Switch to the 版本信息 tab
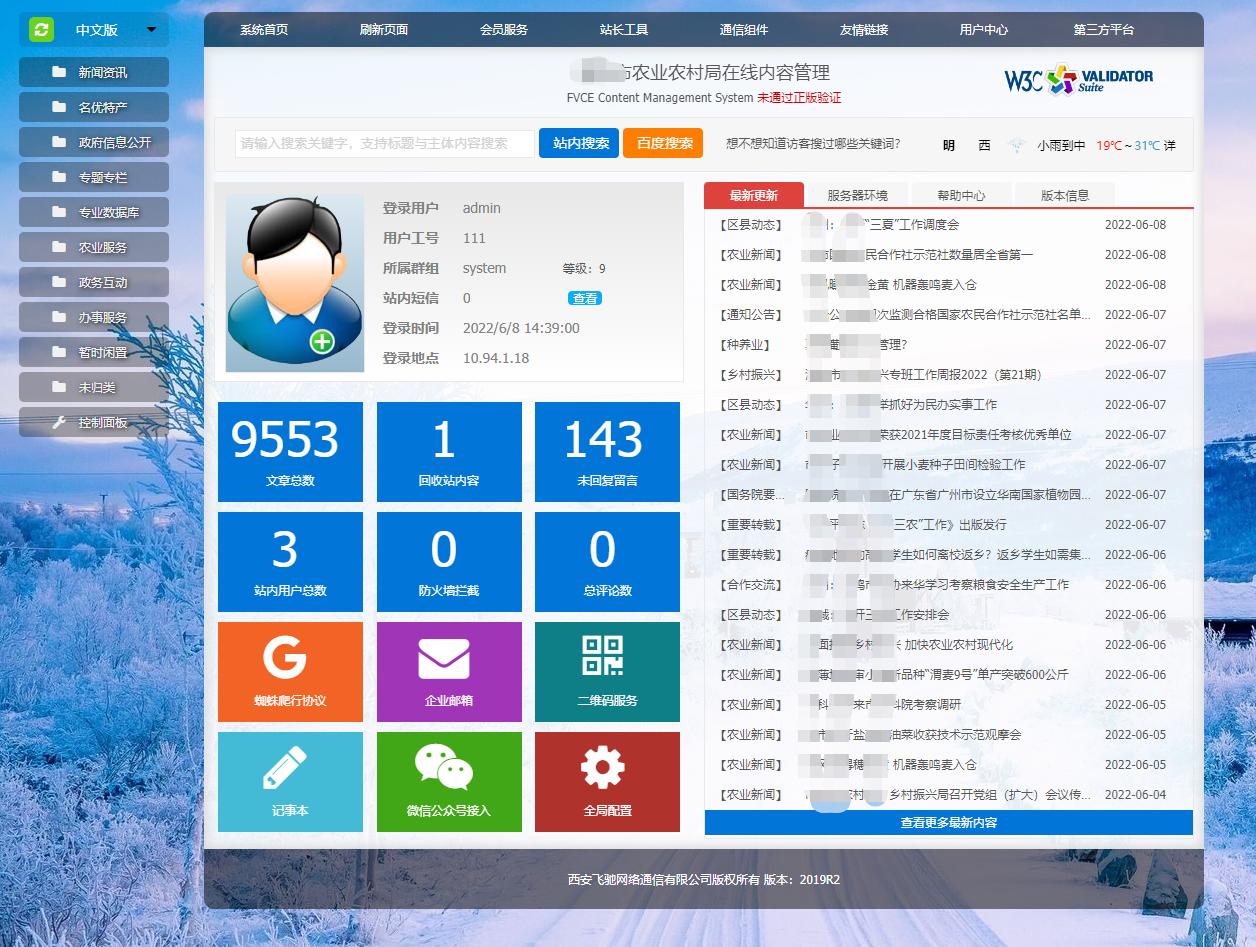This screenshot has width=1256, height=947. (1065, 195)
